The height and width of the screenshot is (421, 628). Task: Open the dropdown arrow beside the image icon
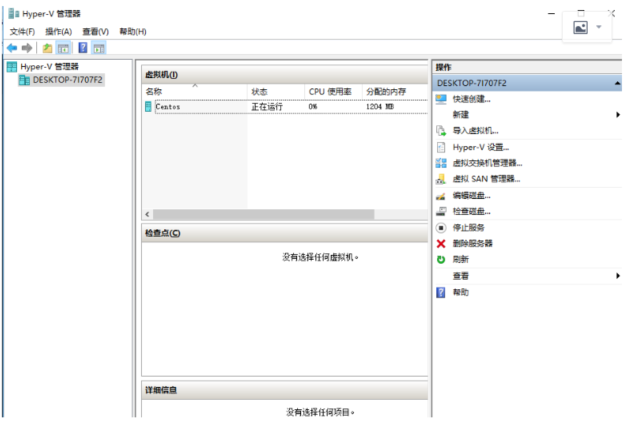point(599,27)
